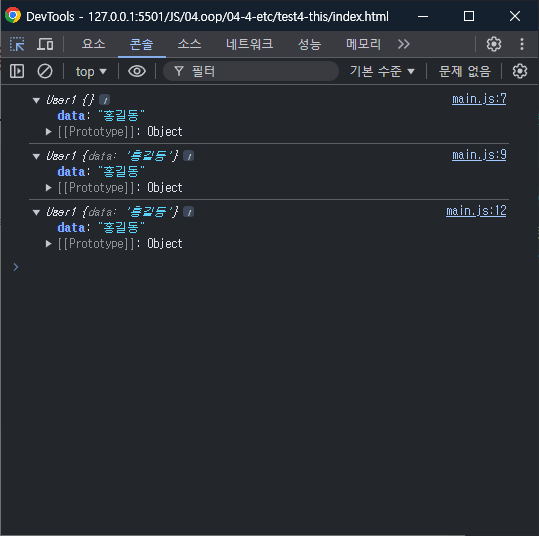Click the 문제 없음 issues indicator

(x=464, y=72)
